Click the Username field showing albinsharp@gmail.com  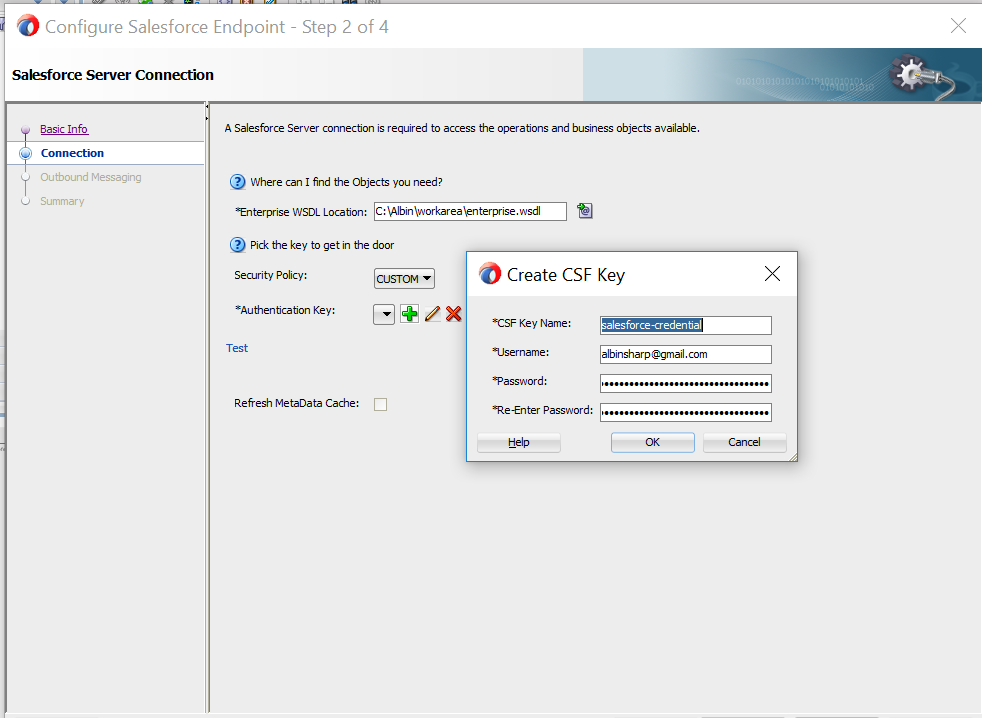pos(685,354)
